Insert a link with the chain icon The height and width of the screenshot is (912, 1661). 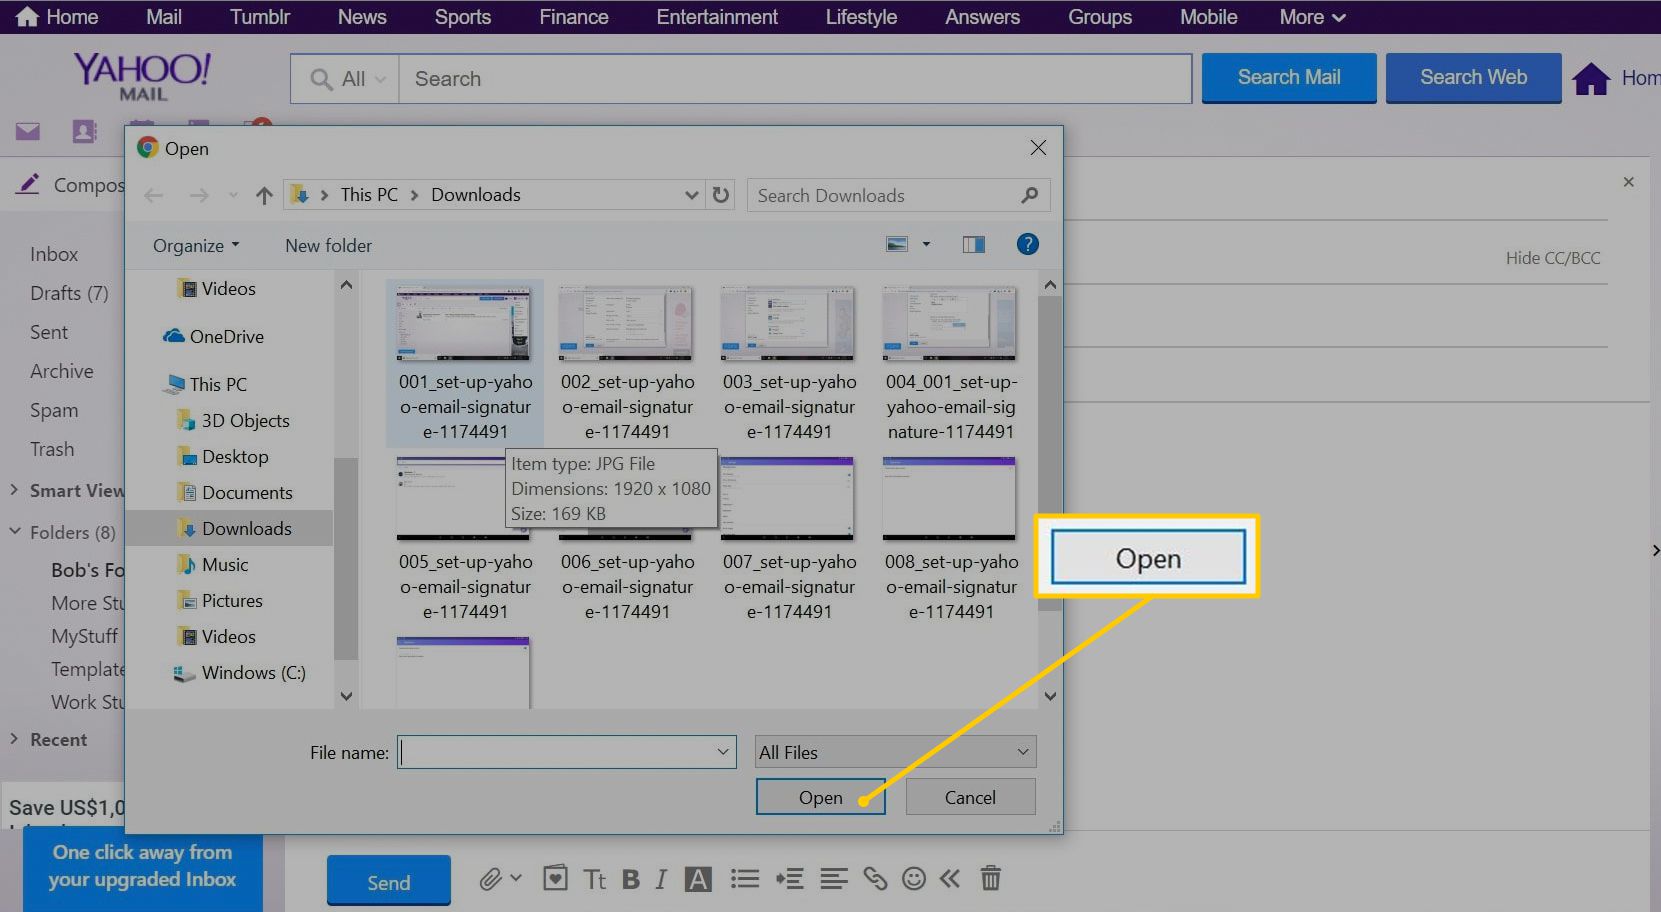pyautogui.click(x=875, y=879)
